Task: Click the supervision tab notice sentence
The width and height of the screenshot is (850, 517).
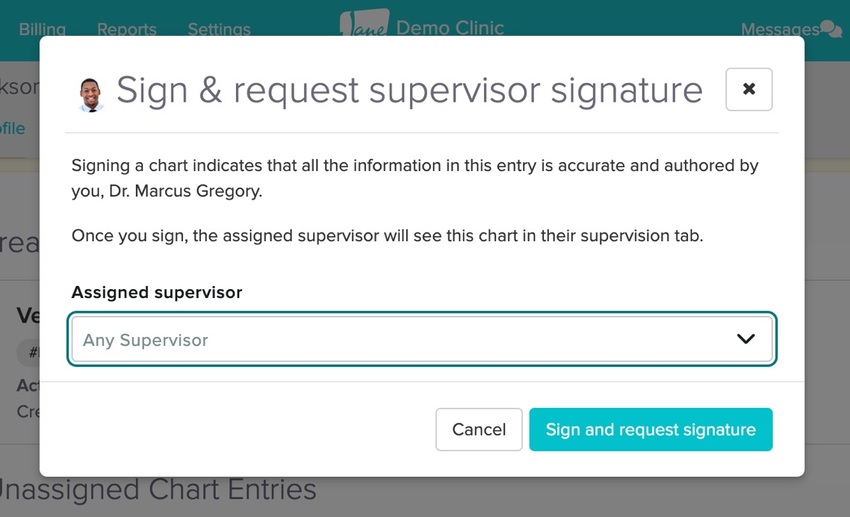Action: 388,237
